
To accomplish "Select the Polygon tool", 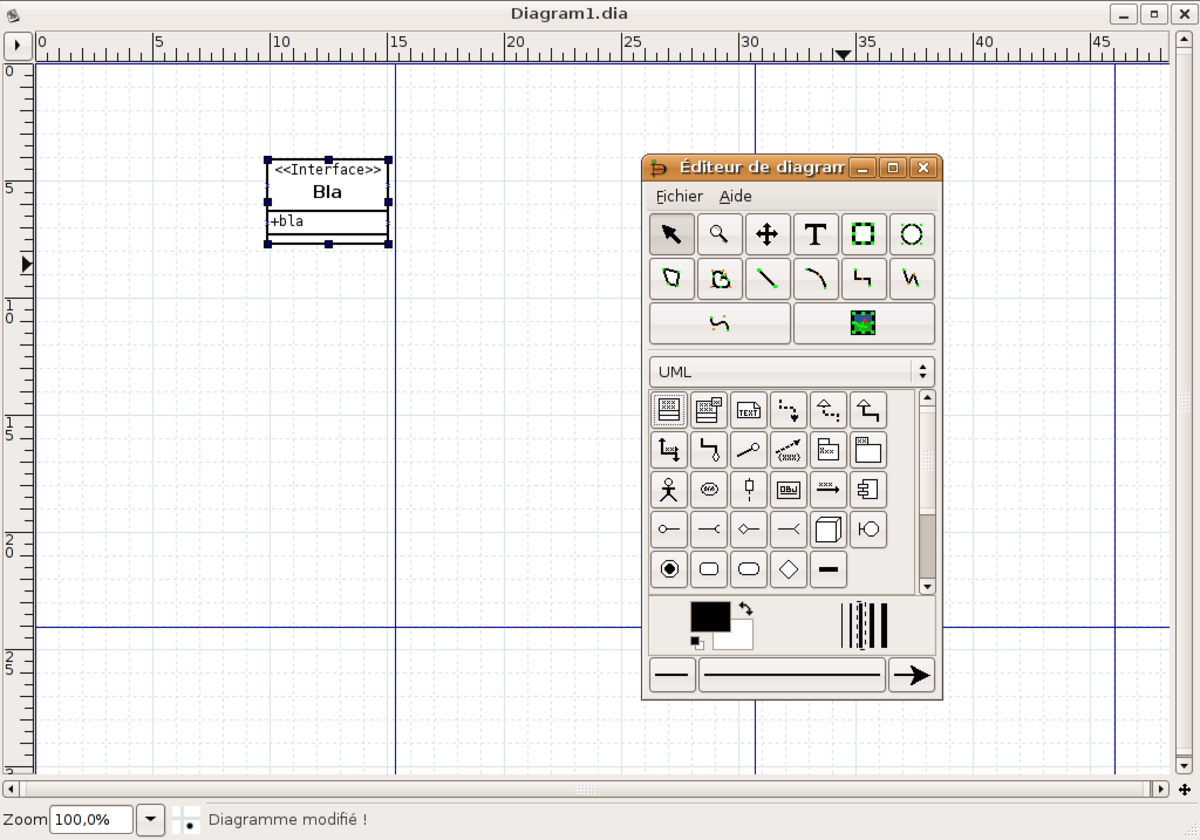I will [x=671, y=278].
